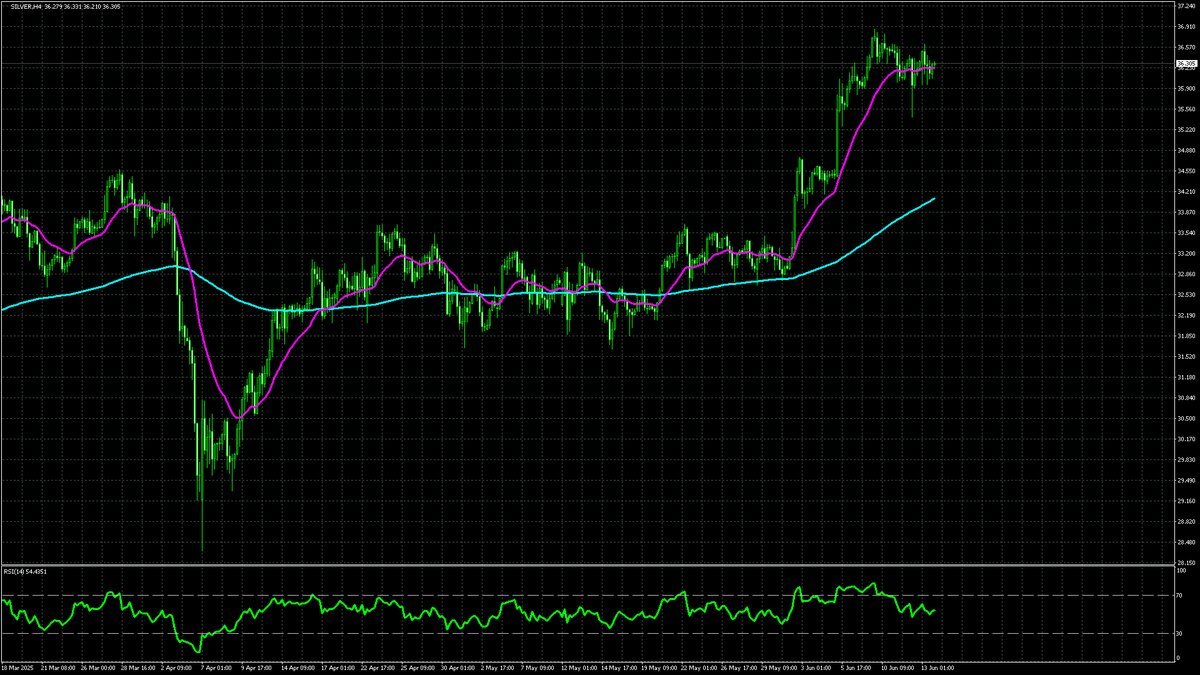1200x675 pixels.
Task: Click the 29.490 price axis label
Action: [1186, 481]
